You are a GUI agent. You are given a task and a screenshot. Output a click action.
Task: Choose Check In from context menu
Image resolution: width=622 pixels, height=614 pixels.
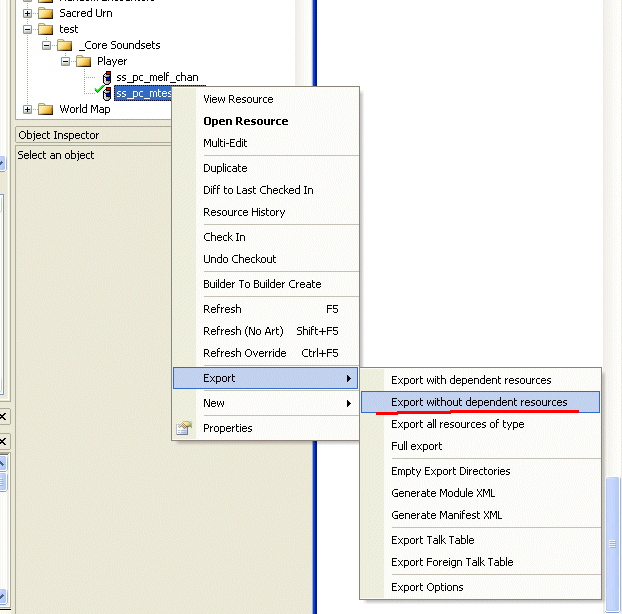tap(224, 237)
